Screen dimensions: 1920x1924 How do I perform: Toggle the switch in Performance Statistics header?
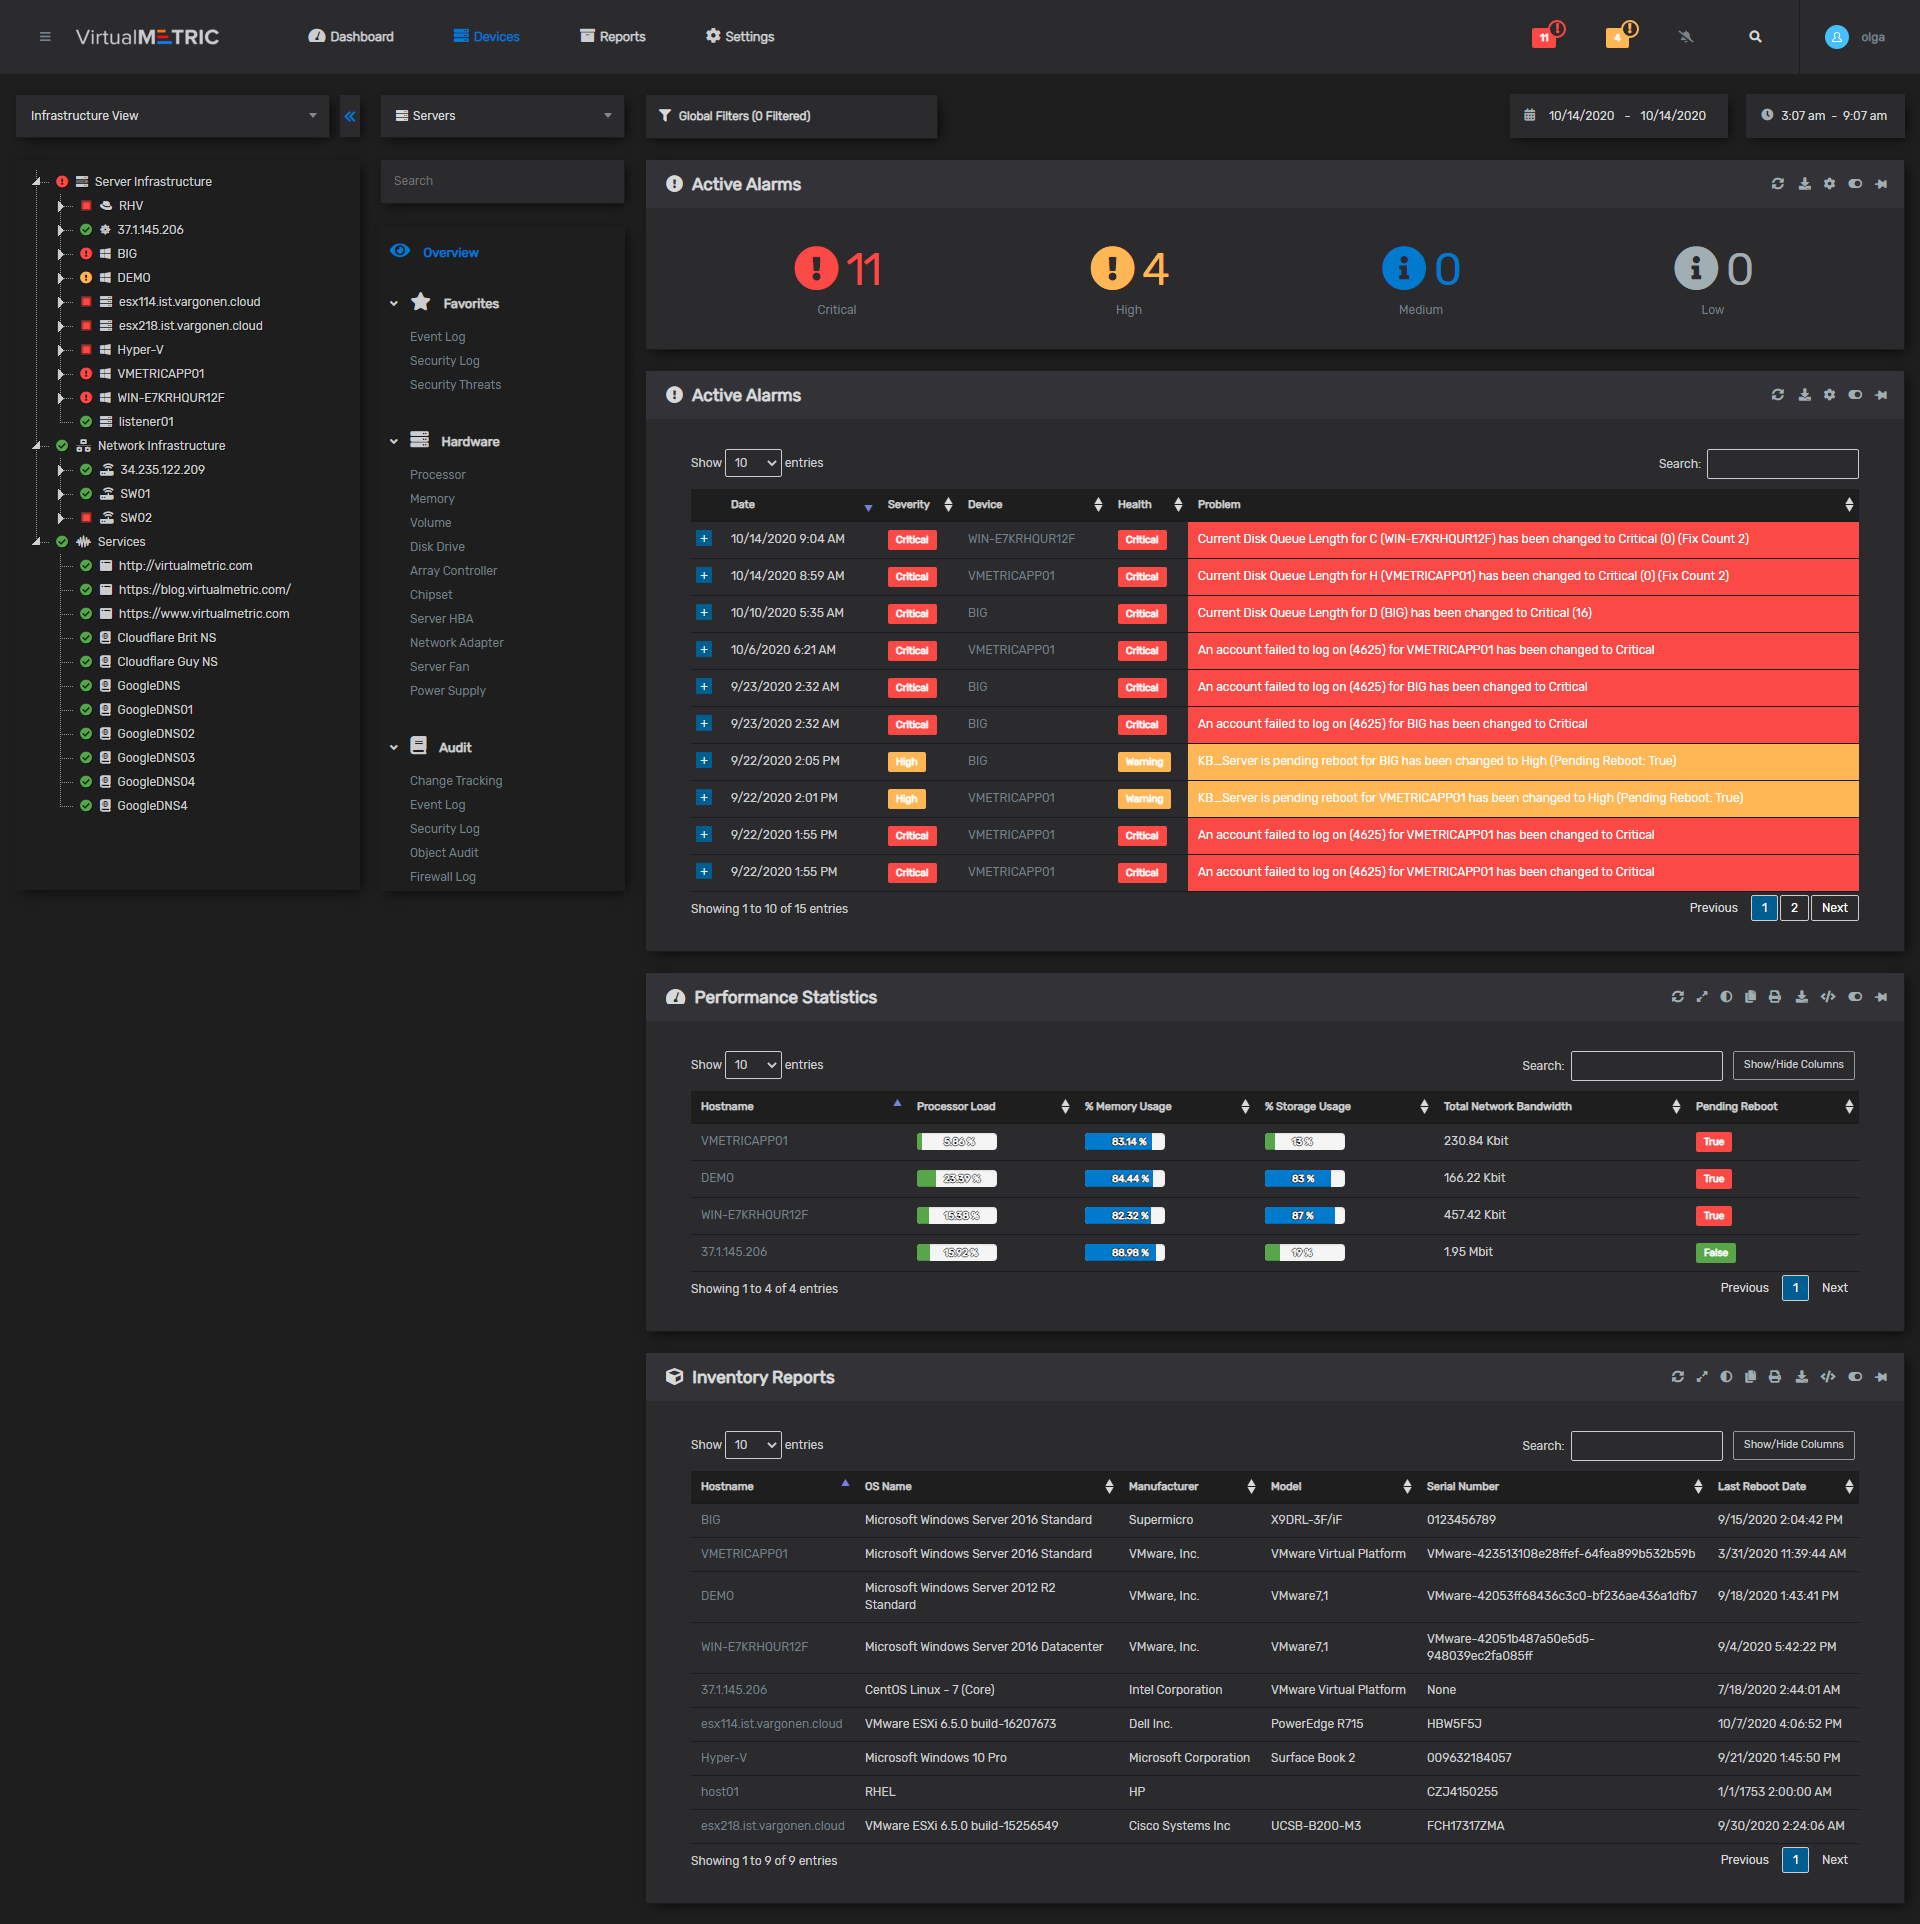pos(1855,997)
